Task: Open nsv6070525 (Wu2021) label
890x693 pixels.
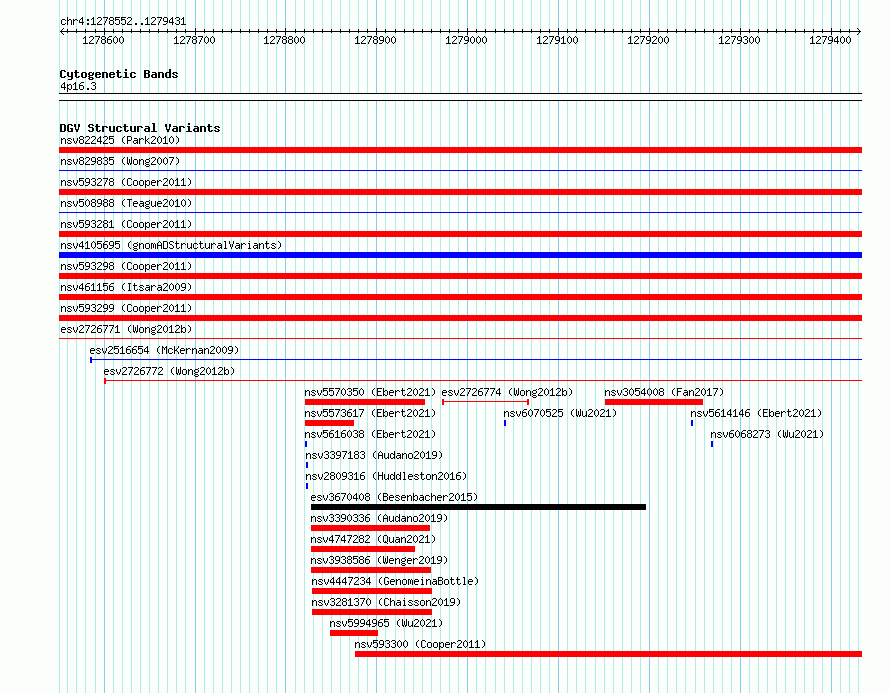Action: (560, 413)
